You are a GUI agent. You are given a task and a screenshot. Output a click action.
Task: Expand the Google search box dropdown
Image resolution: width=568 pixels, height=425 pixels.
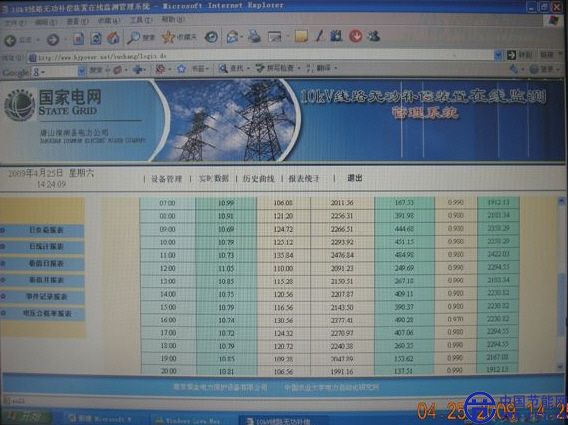coord(82,71)
